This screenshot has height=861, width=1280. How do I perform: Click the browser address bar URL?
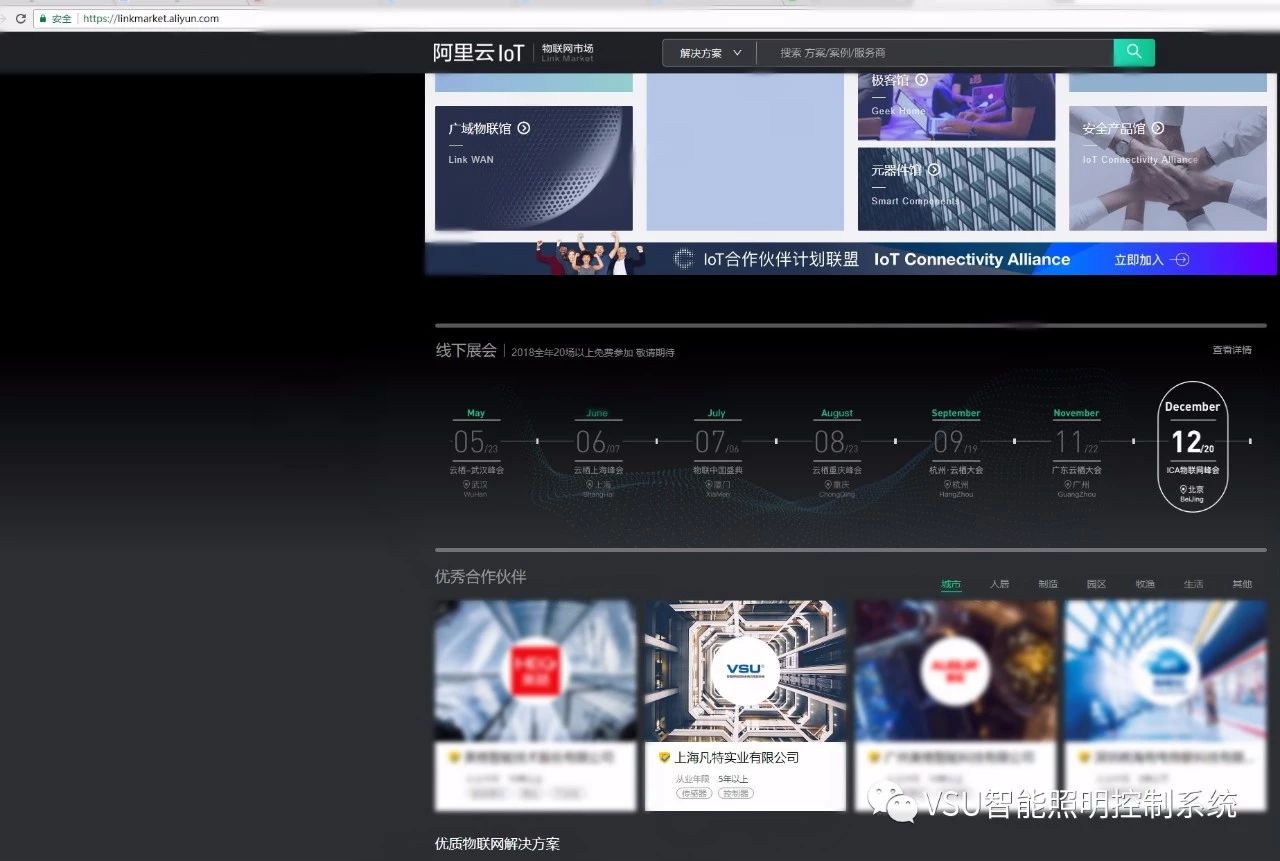pyautogui.click(x=151, y=18)
